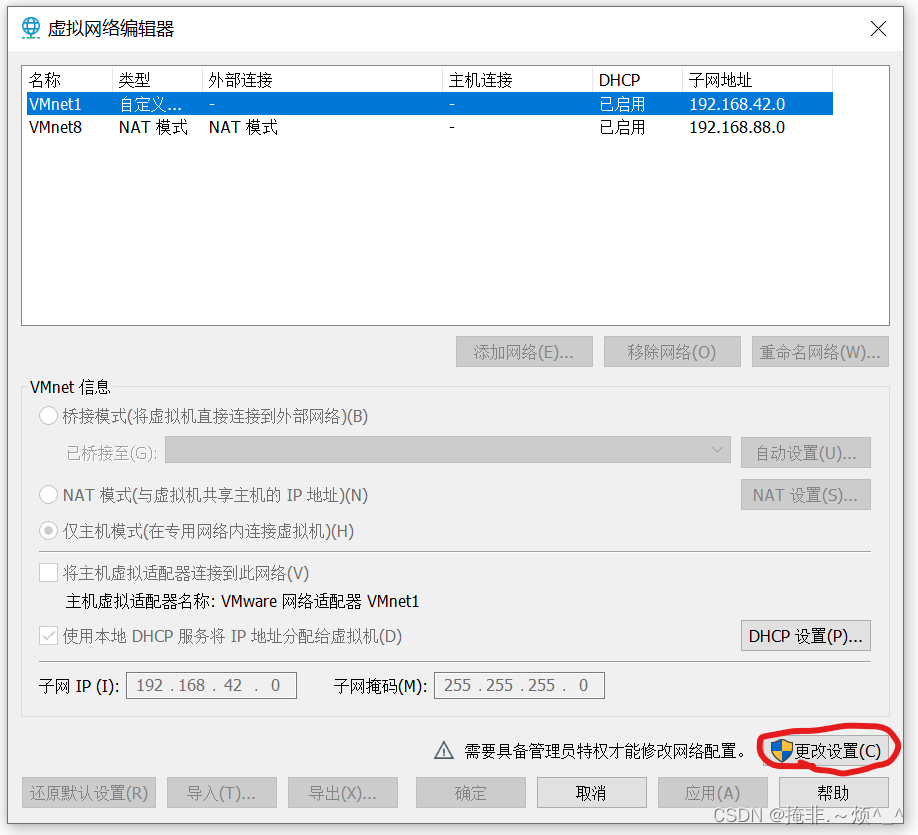The image size is (918, 835).
Task: Open NAT 设置(S) dialog
Action: tap(806, 495)
